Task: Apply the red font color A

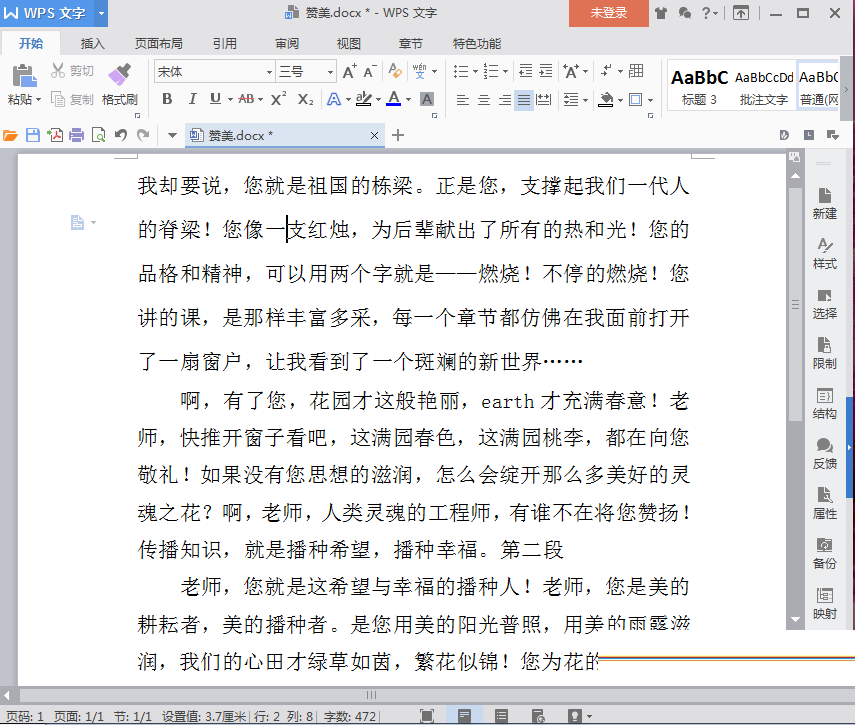Action: [x=393, y=99]
